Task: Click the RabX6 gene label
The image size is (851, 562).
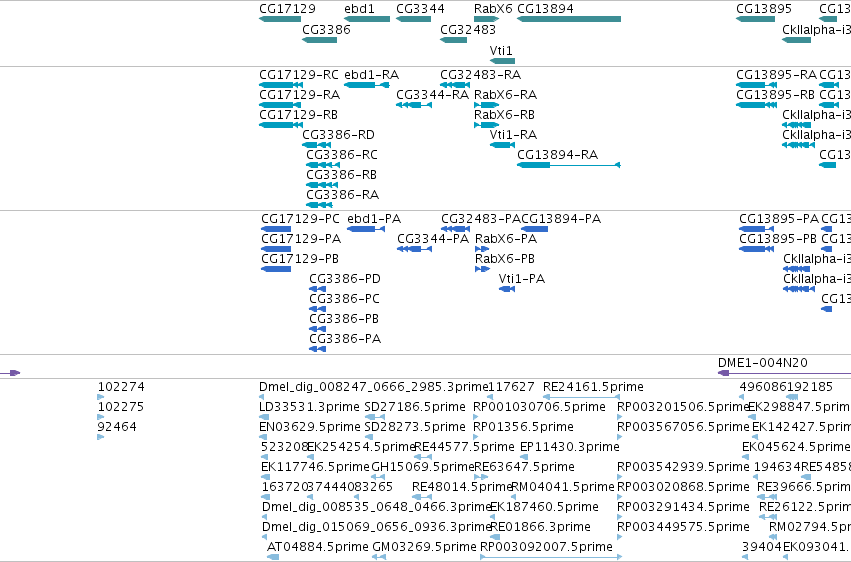Action: pos(493,9)
